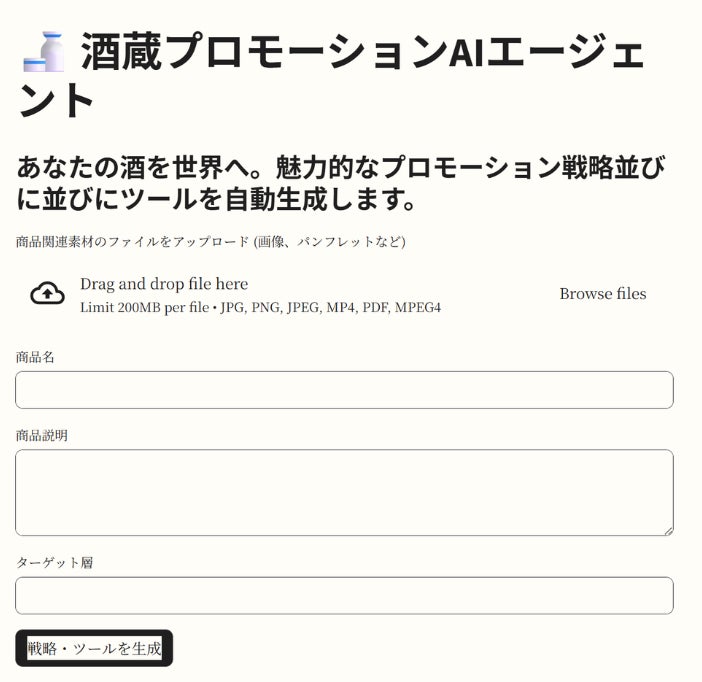Focus the ターゲット層 text input
The width and height of the screenshot is (702, 682).
(344, 596)
